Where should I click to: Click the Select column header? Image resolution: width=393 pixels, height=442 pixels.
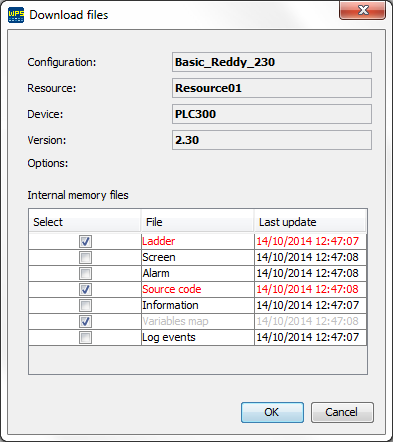(85, 222)
